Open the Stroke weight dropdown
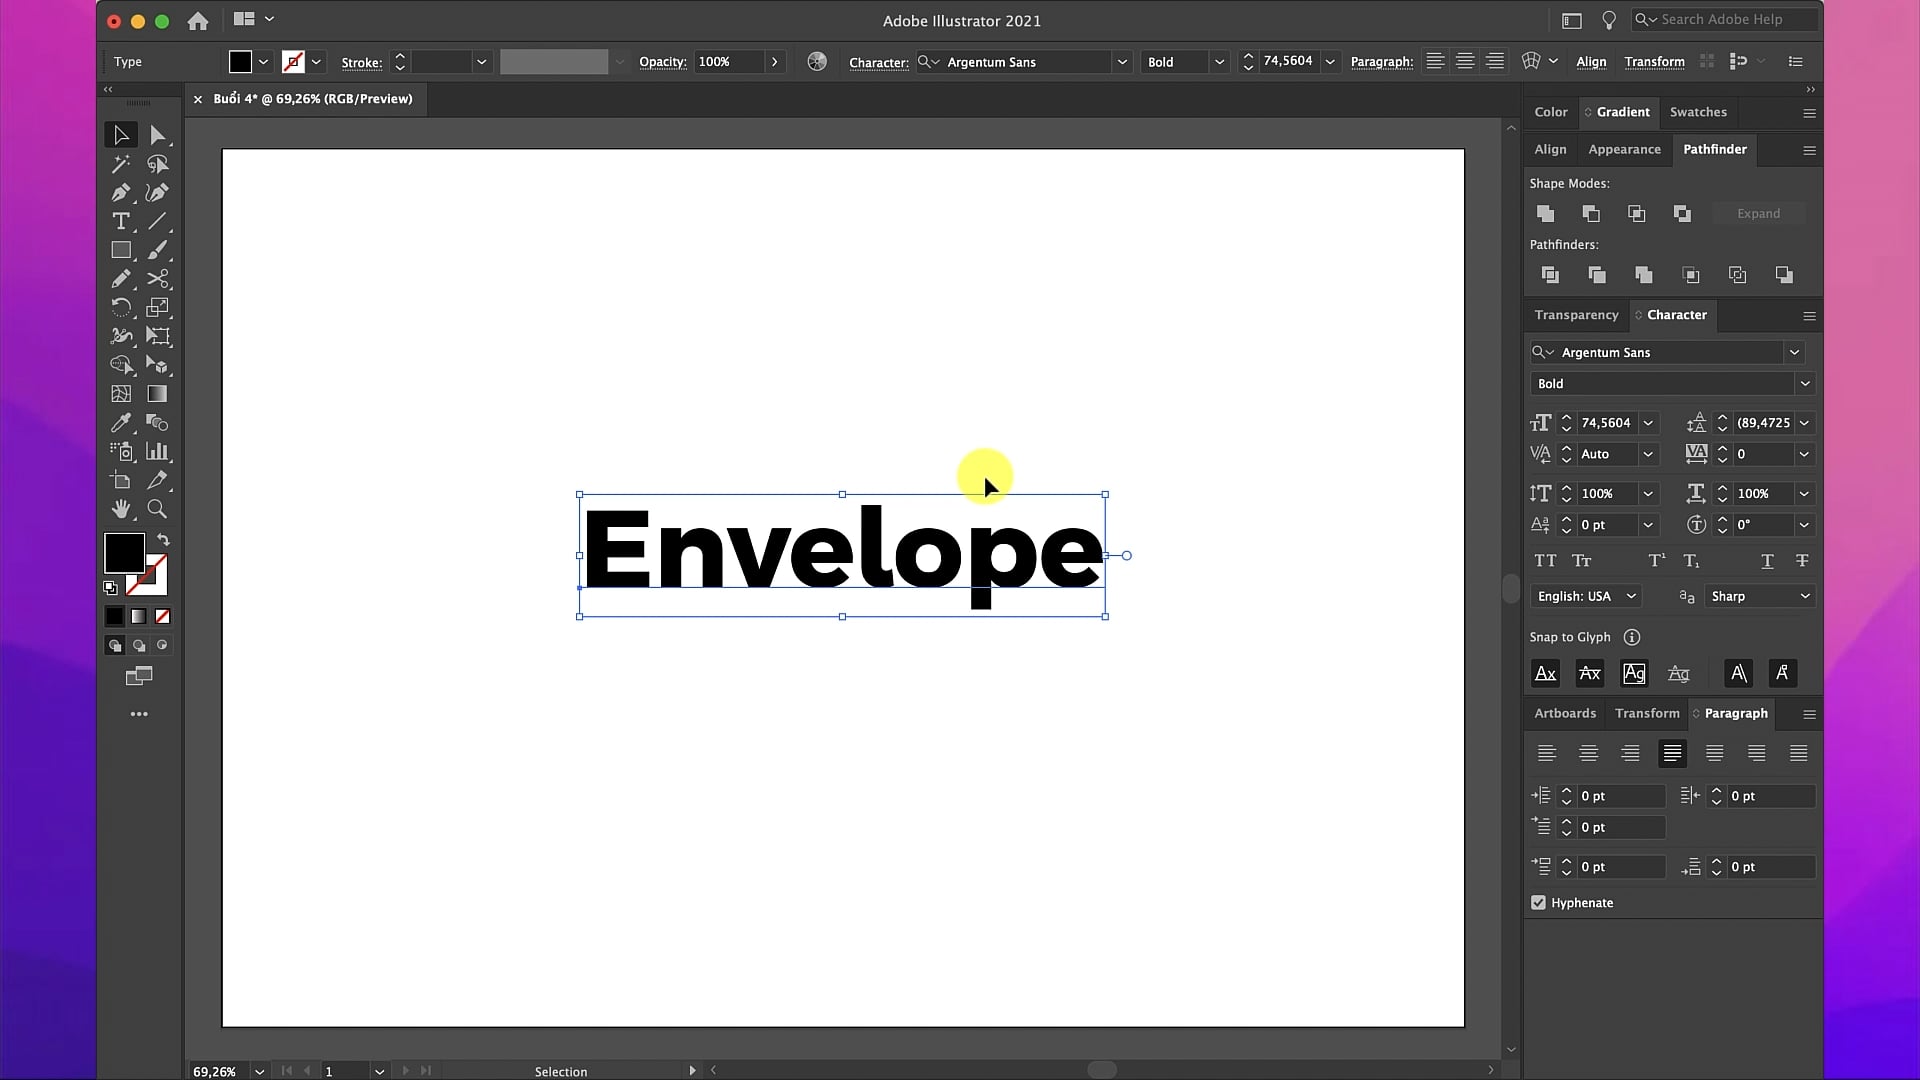 click(x=481, y=62)
